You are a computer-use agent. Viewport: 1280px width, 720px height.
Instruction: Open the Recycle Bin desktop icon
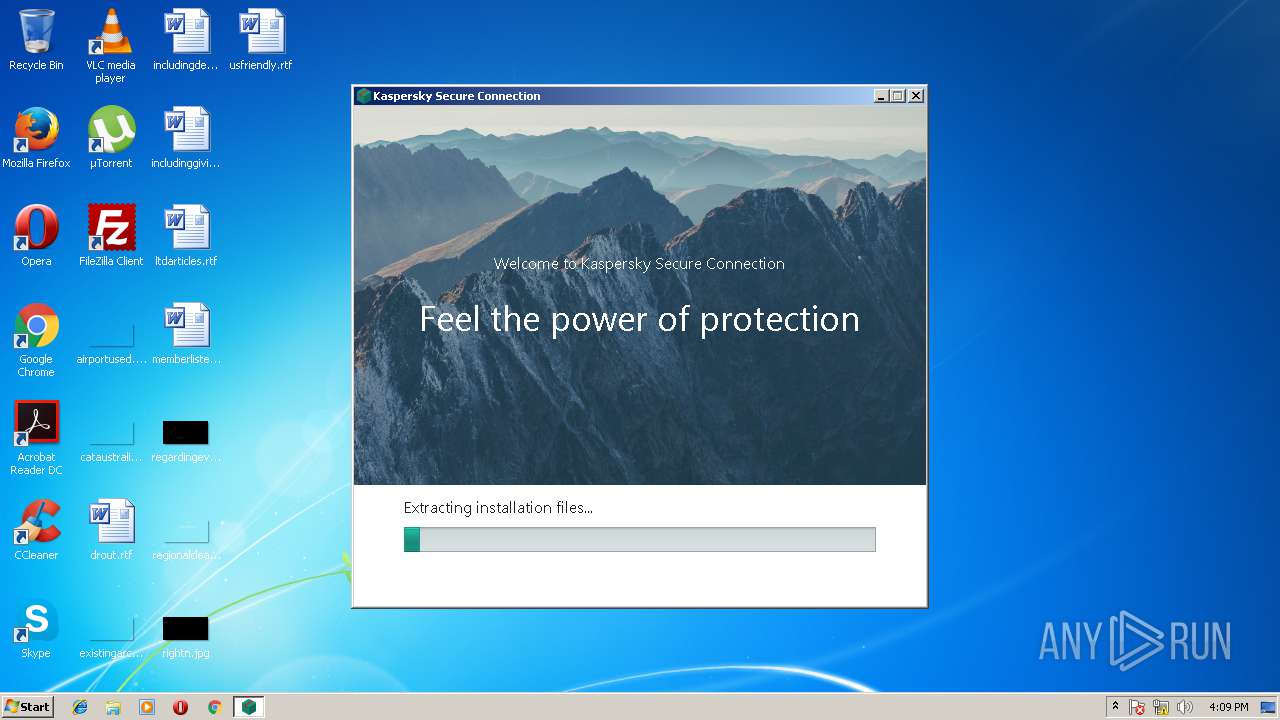pos(36,40)
